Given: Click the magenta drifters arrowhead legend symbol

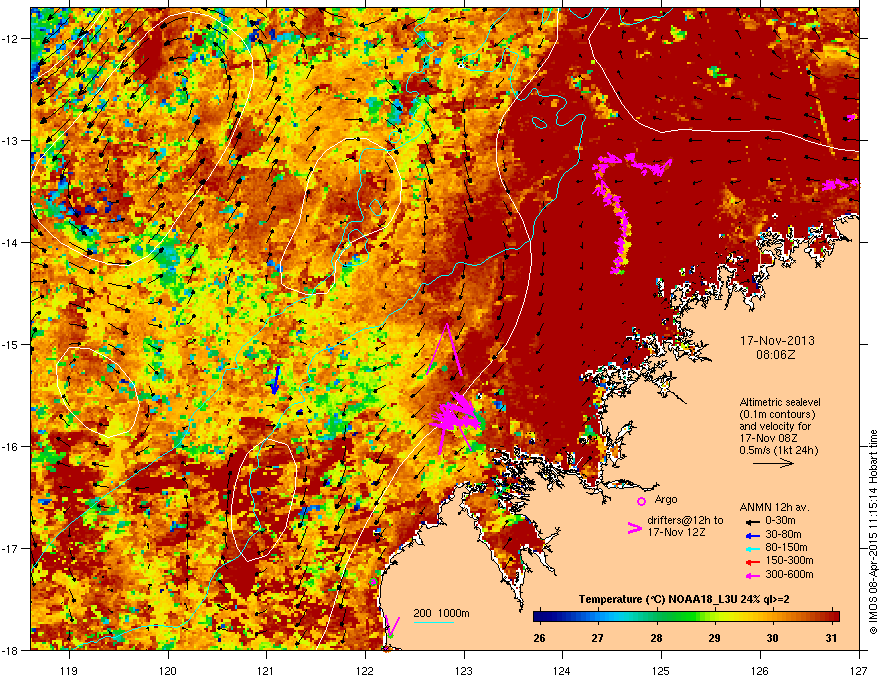Looking at the screenshot, I should [634, 528].
